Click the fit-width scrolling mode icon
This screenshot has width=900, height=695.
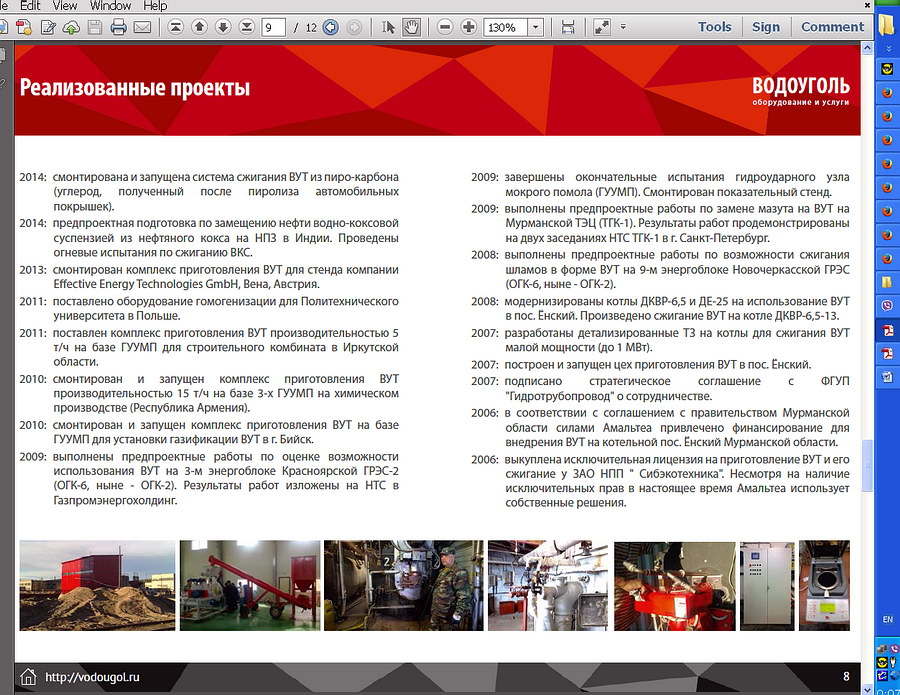568,27
